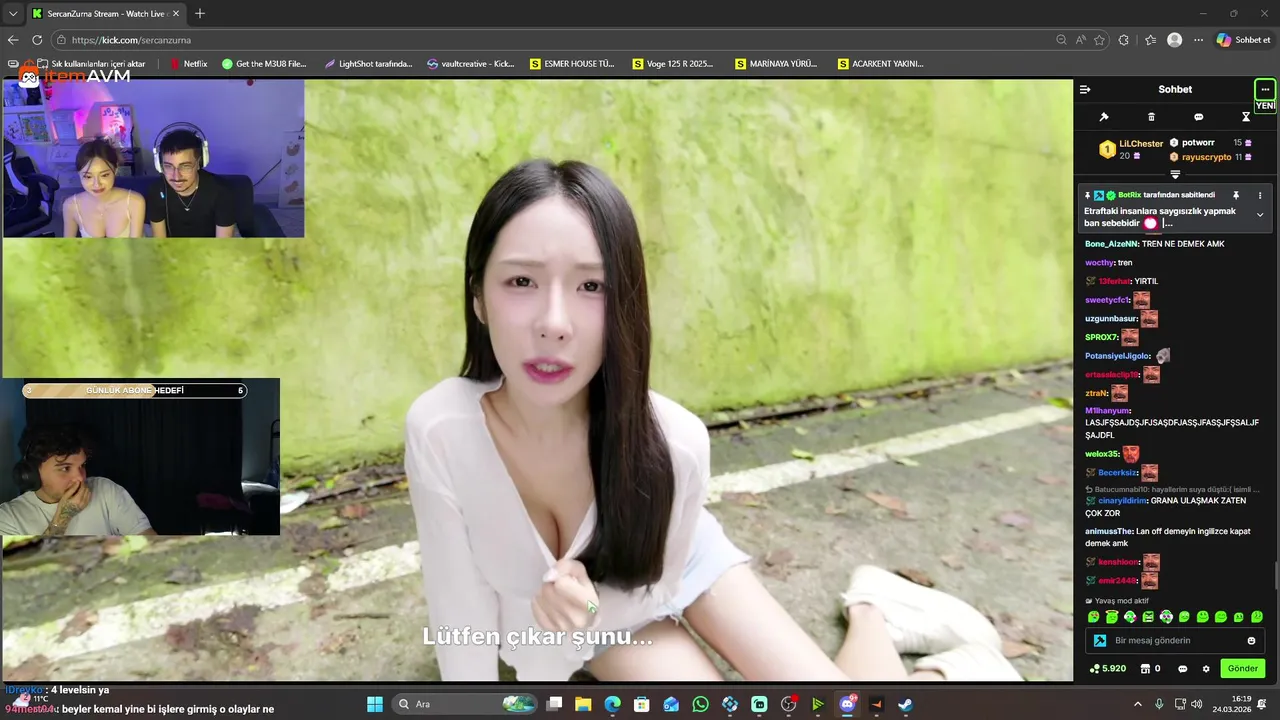Viewport: 1280px width, 720px height.
Task: Open the MARİNAYA YÜRÜ bookmark
Action: (777, 64)
